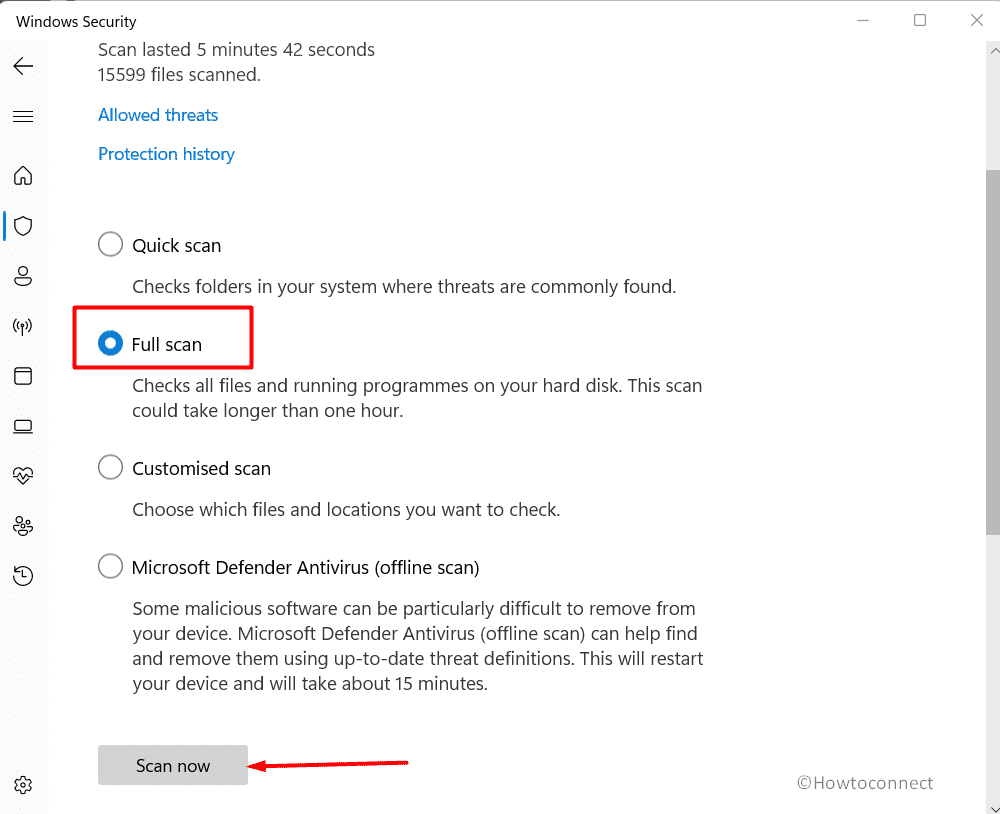1000x814 pixels.
Task: Open App & browser control icon
Action: click(23, 376)
